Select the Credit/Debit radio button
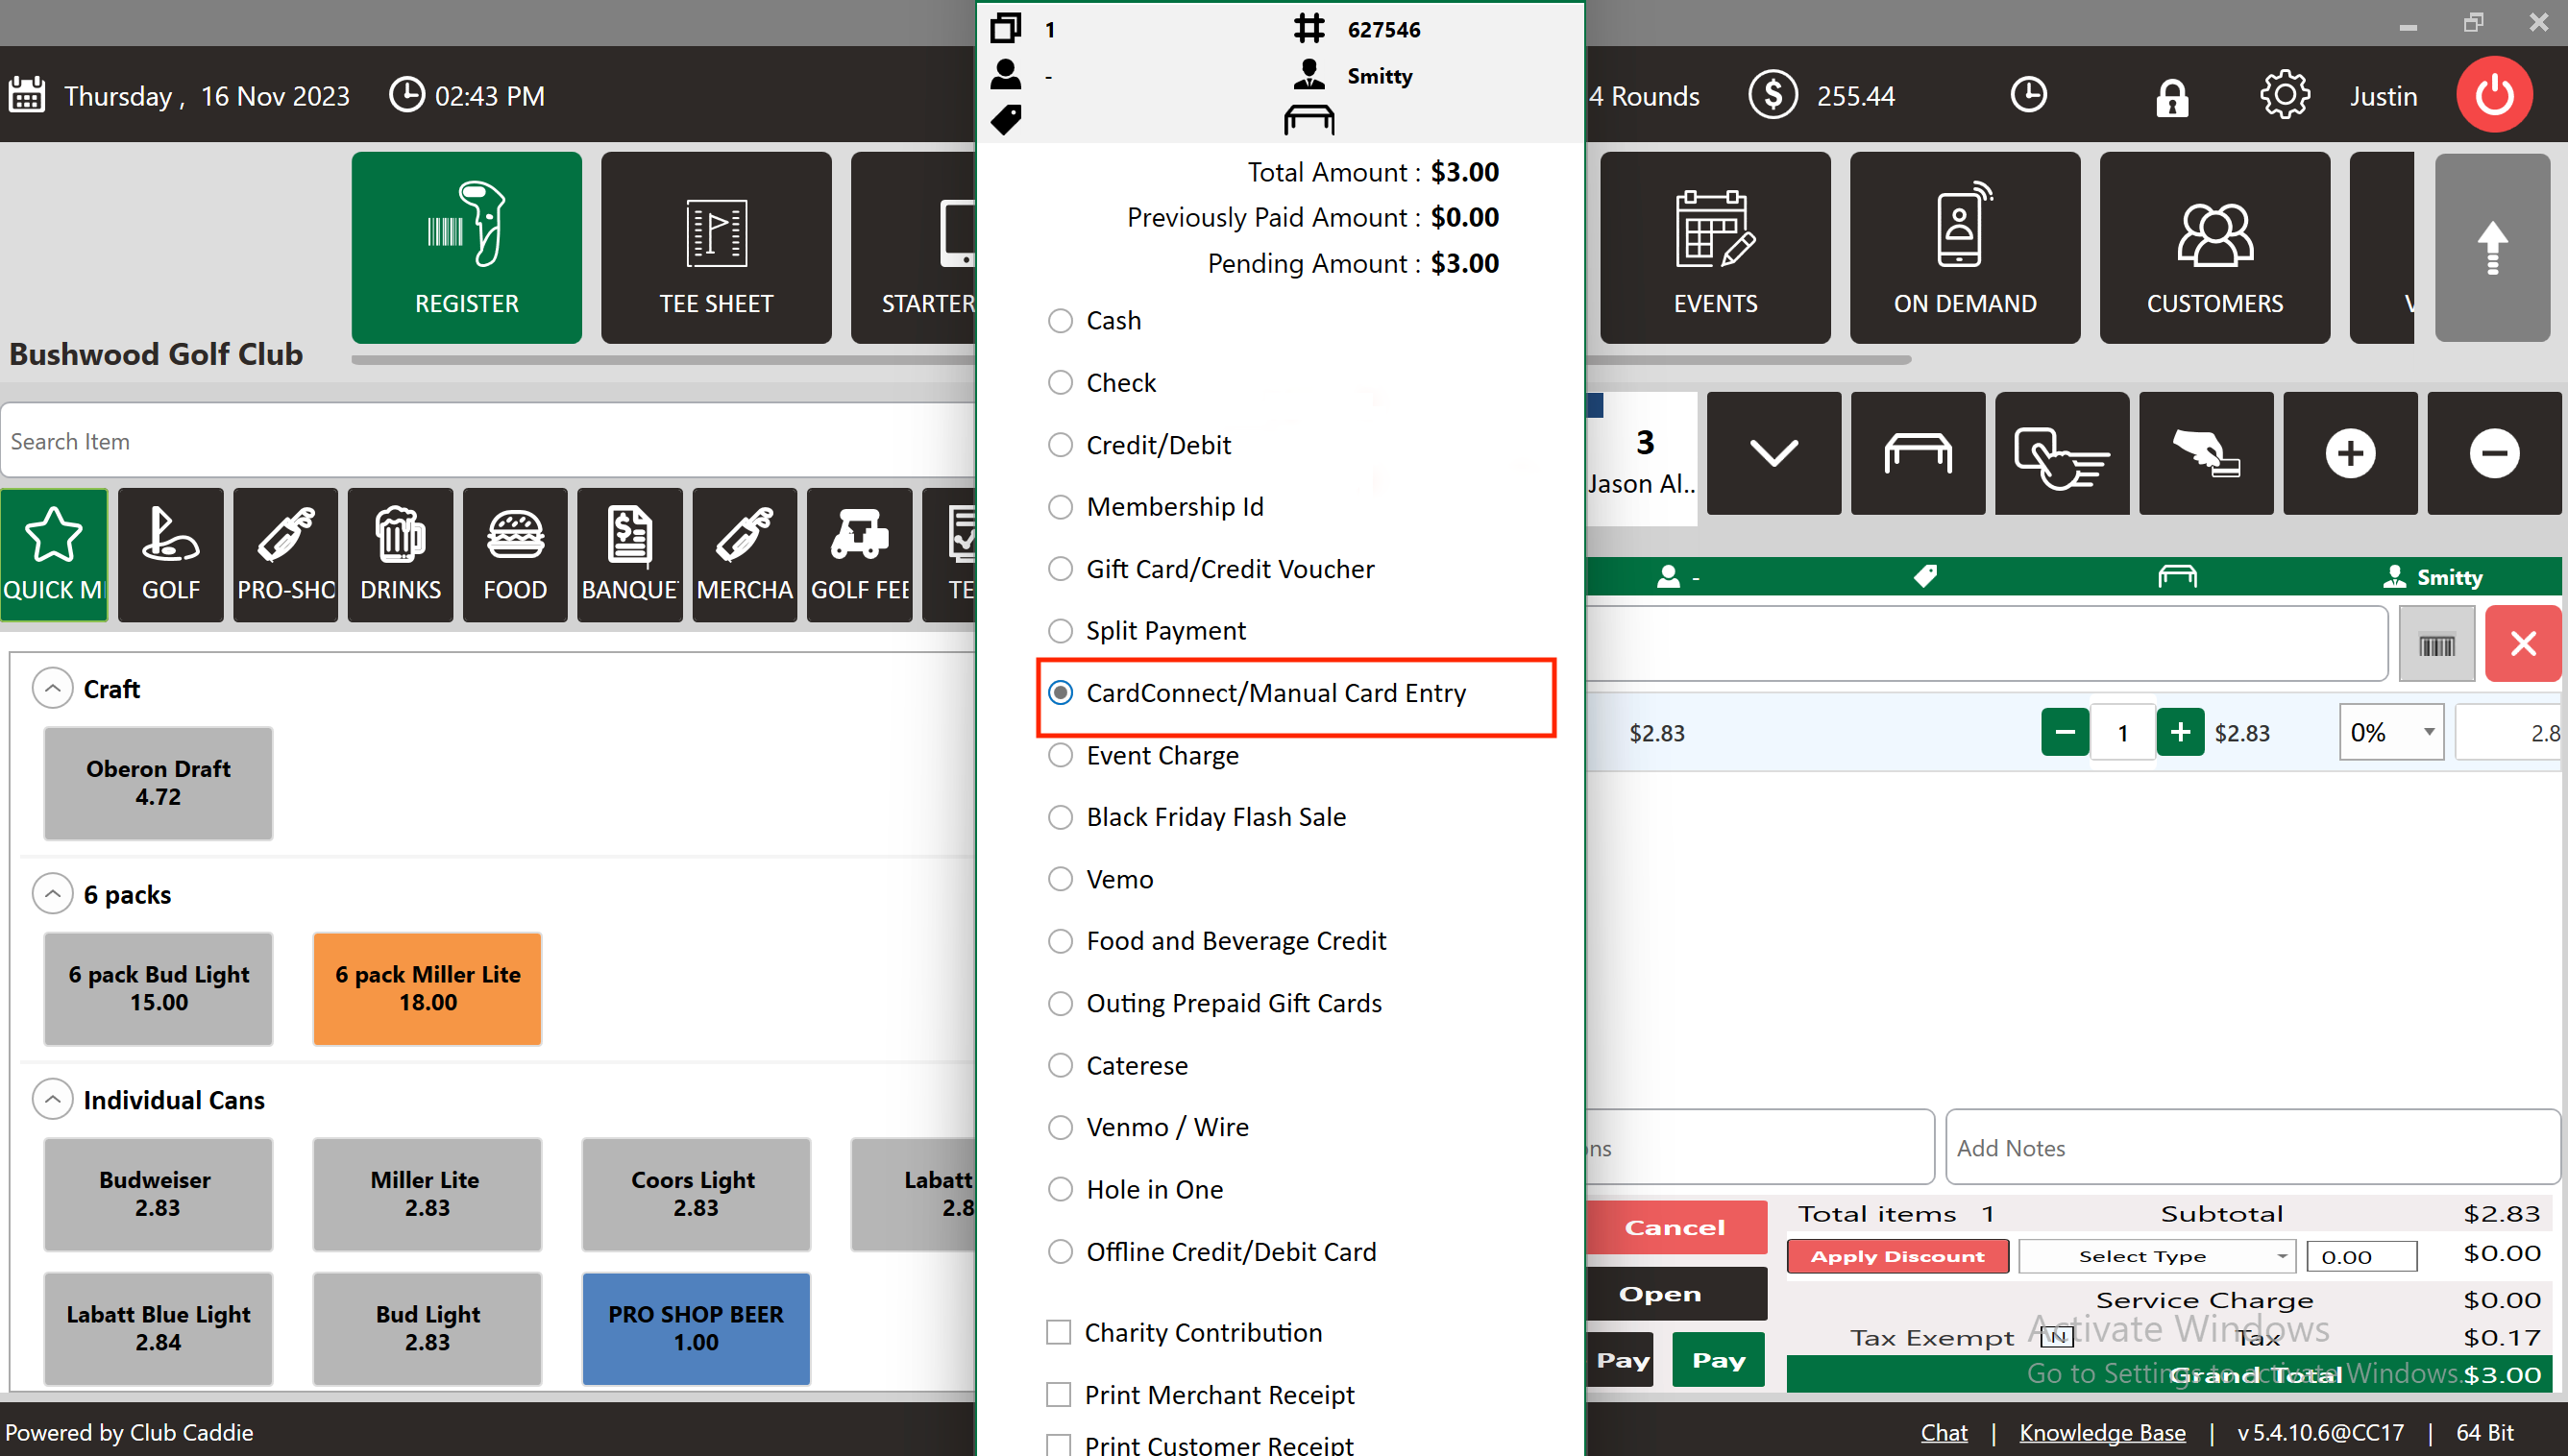 (1060, 445)
